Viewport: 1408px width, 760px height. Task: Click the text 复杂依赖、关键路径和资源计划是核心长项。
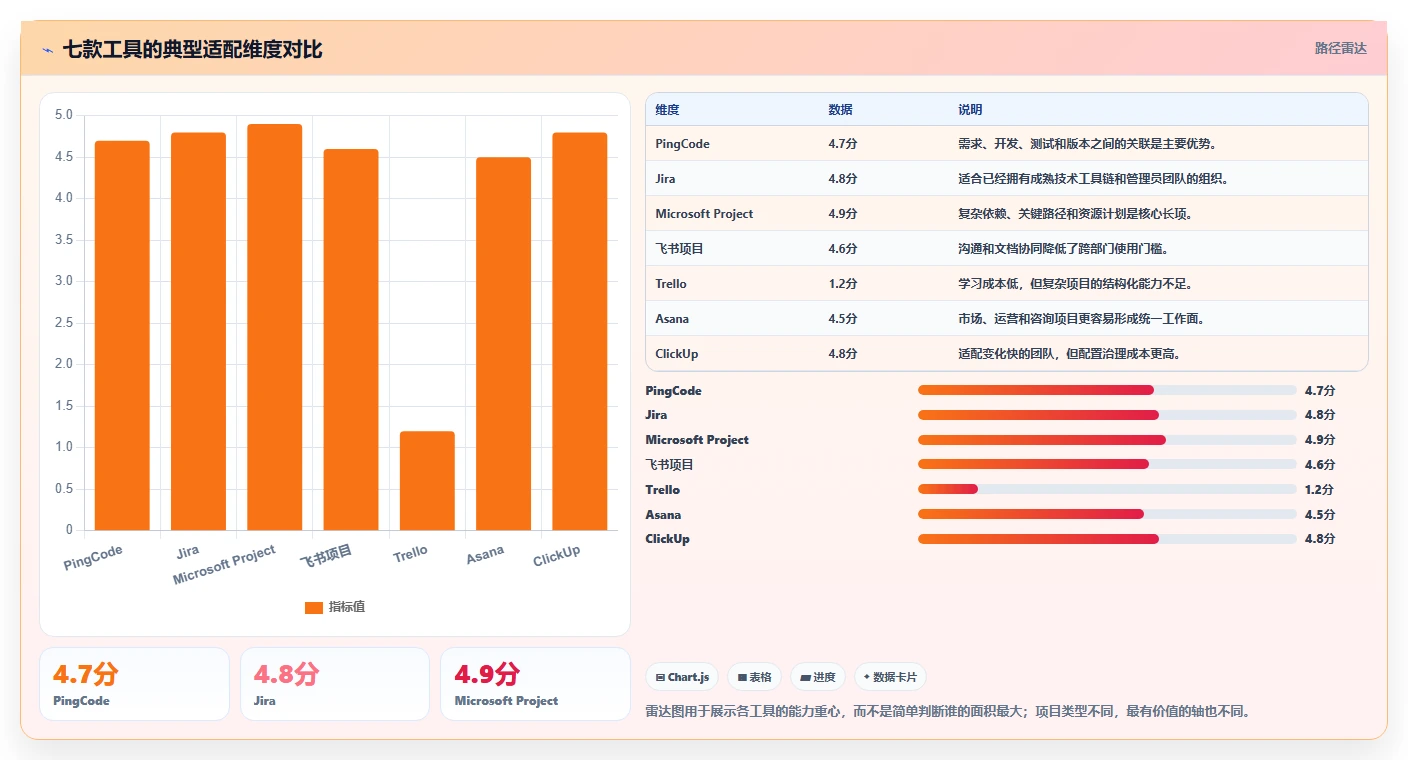[1075, 214]
